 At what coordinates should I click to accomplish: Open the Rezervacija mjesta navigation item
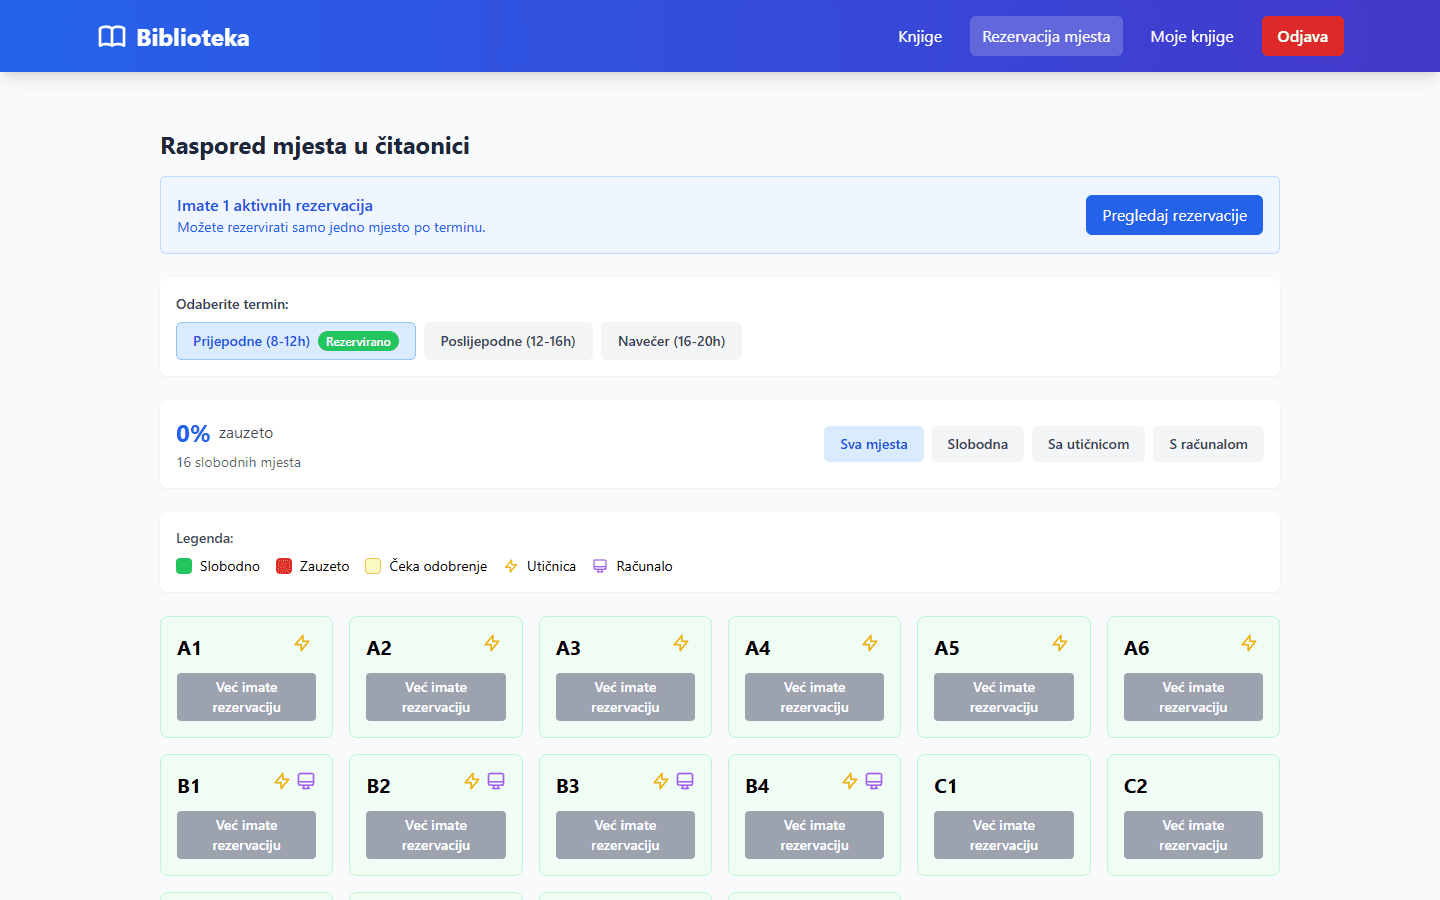1046,36
